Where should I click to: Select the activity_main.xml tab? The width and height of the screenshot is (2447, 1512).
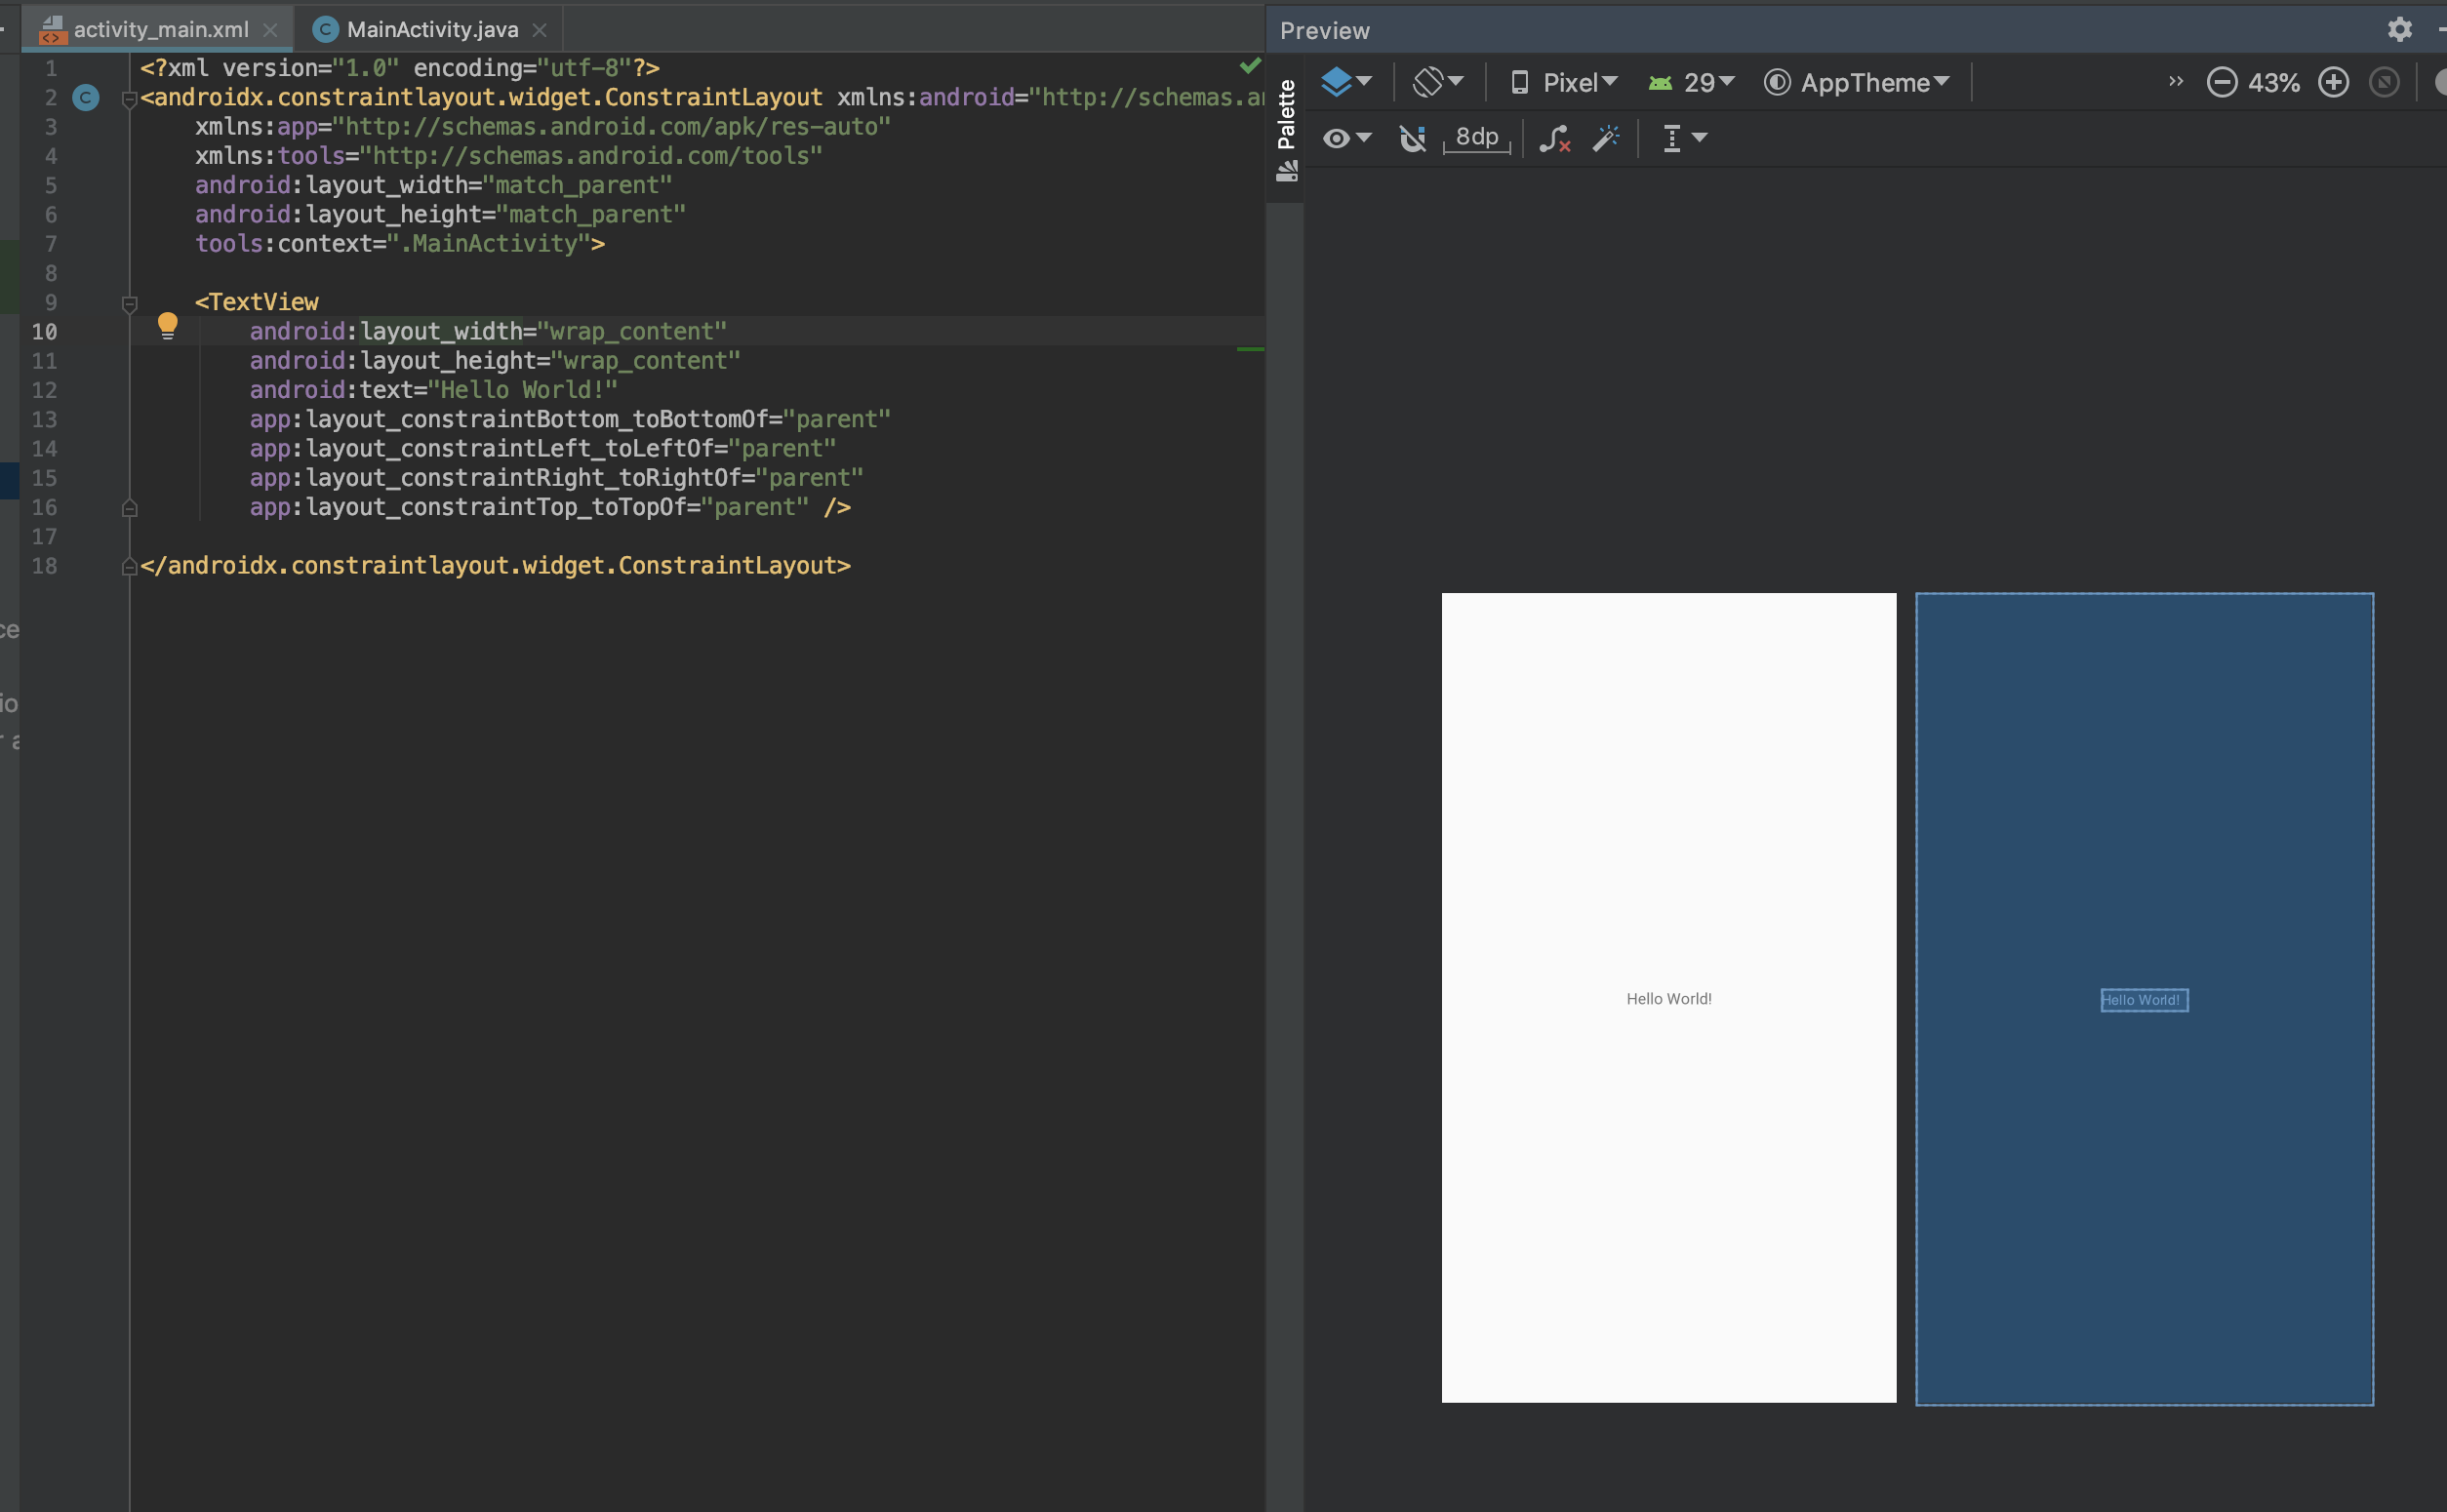tap(159, 30)
